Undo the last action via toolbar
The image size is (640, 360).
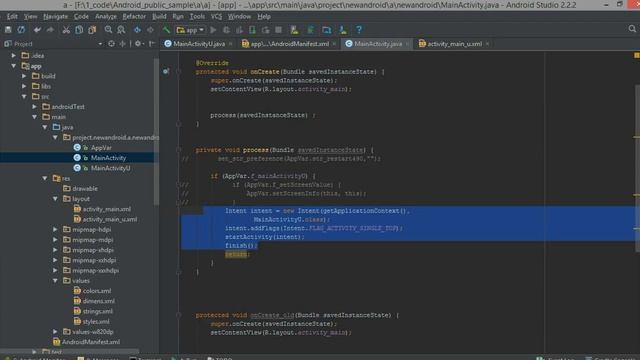point(37,29)
